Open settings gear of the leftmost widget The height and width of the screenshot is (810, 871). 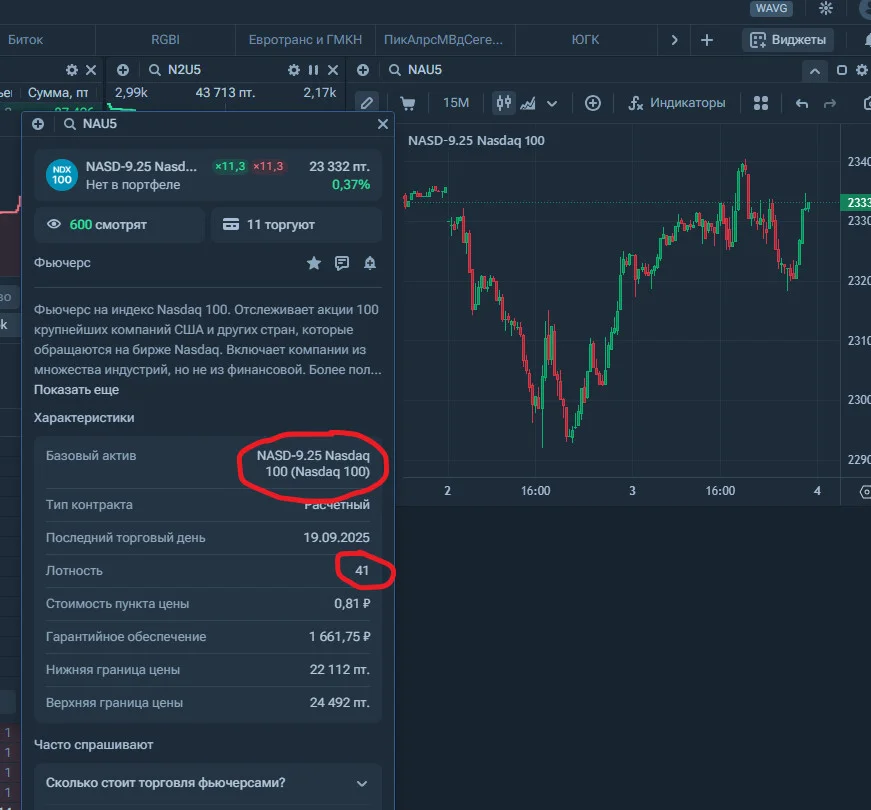click(x=72, y=70)
